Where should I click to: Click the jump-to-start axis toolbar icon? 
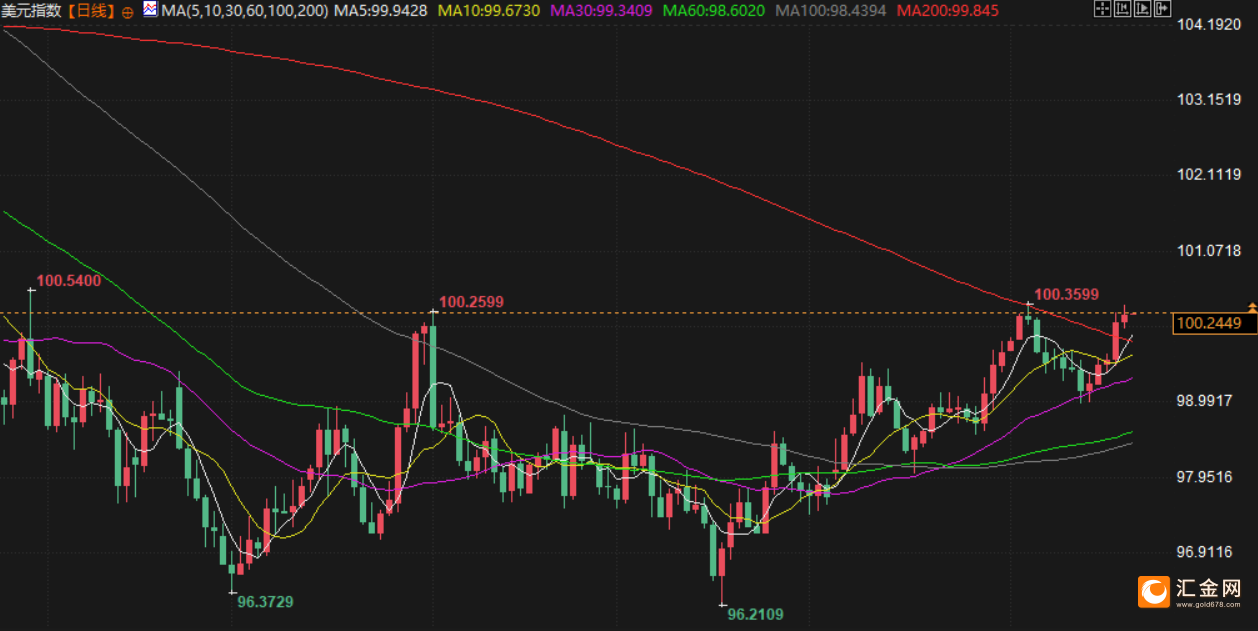point(1122,8)
